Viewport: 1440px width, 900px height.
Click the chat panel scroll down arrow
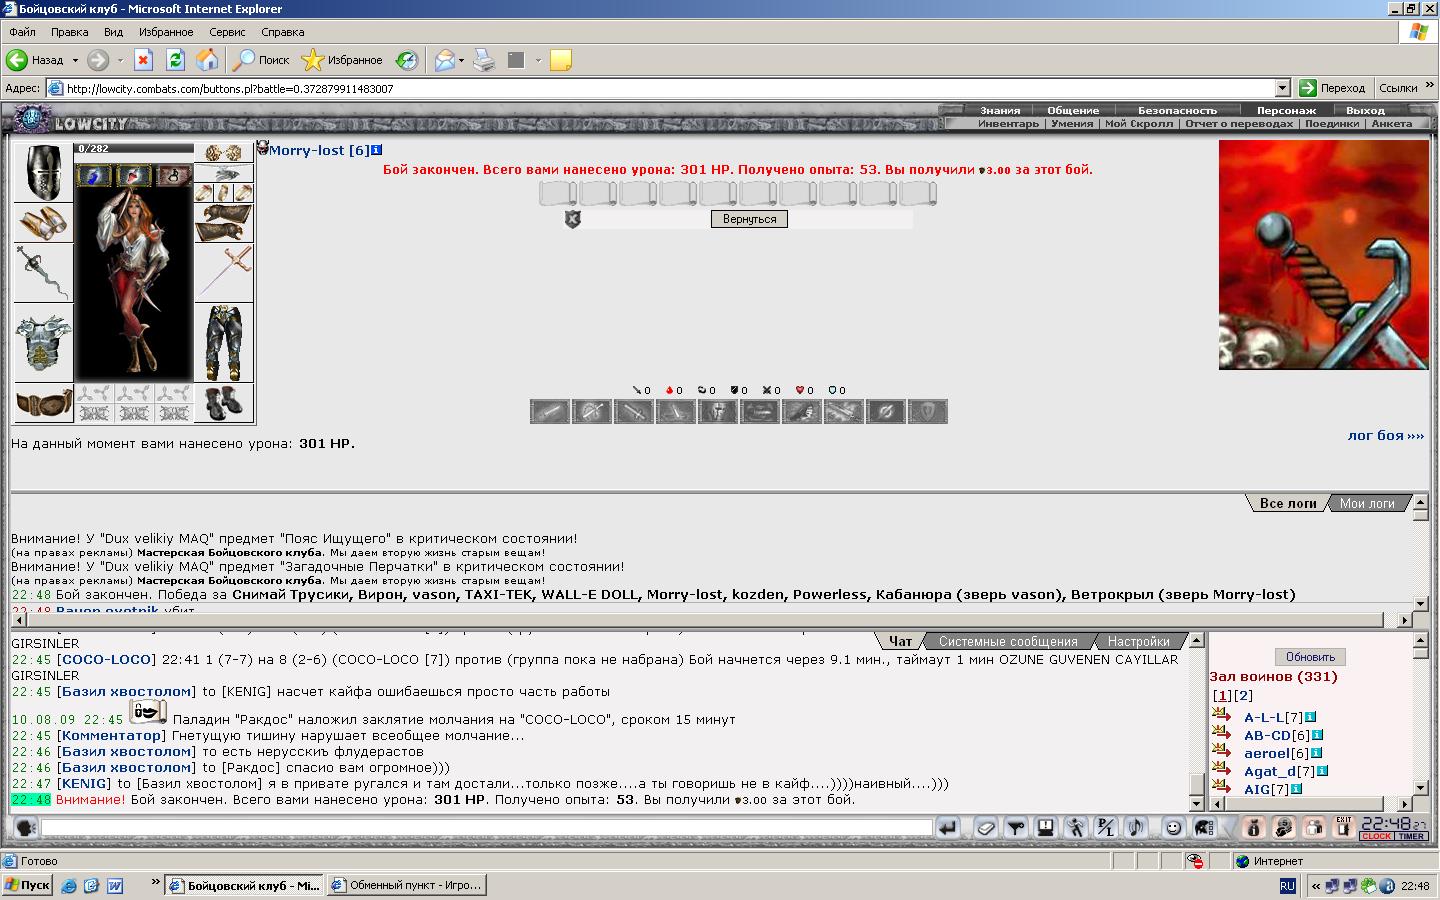pos(1197,803)
